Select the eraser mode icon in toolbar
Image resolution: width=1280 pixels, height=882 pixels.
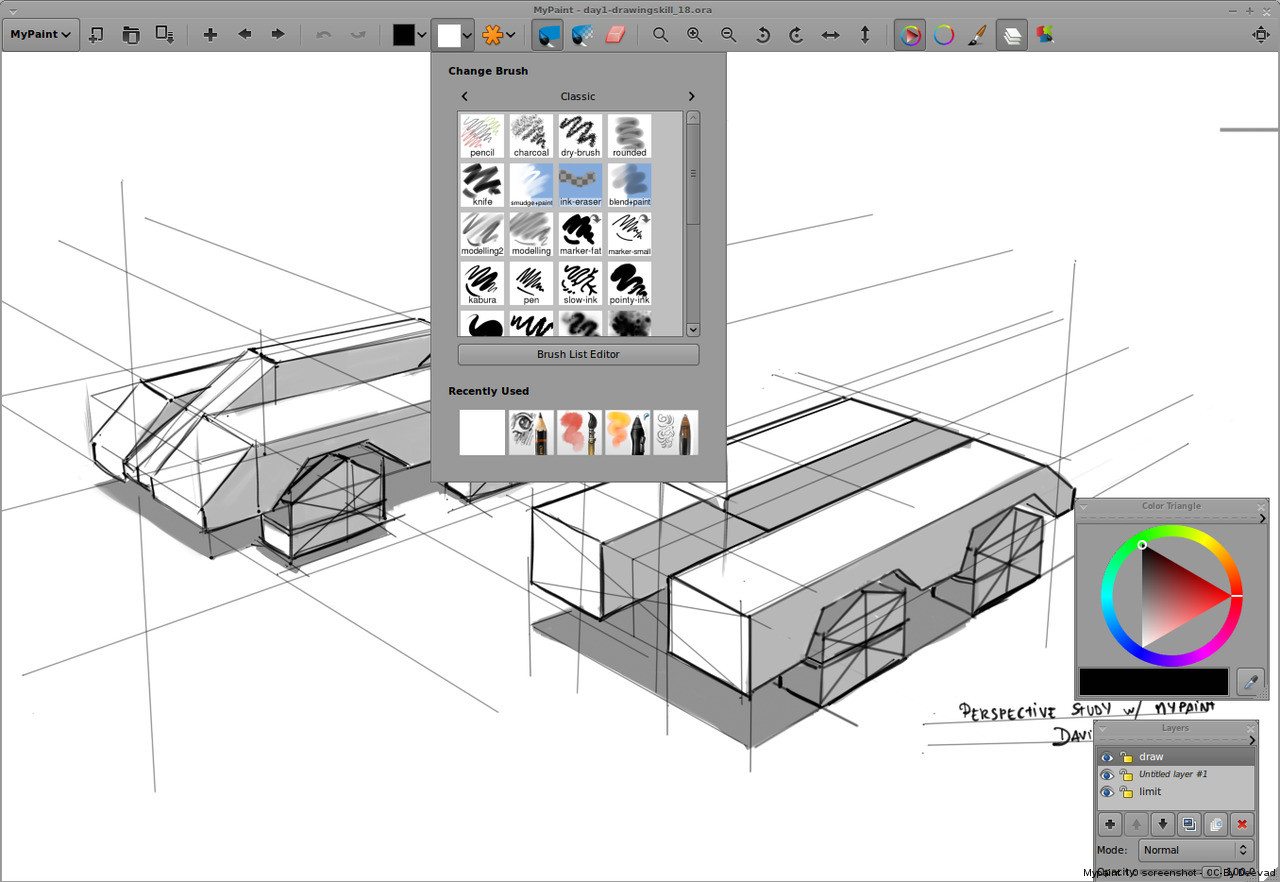(x=615, y=35)
